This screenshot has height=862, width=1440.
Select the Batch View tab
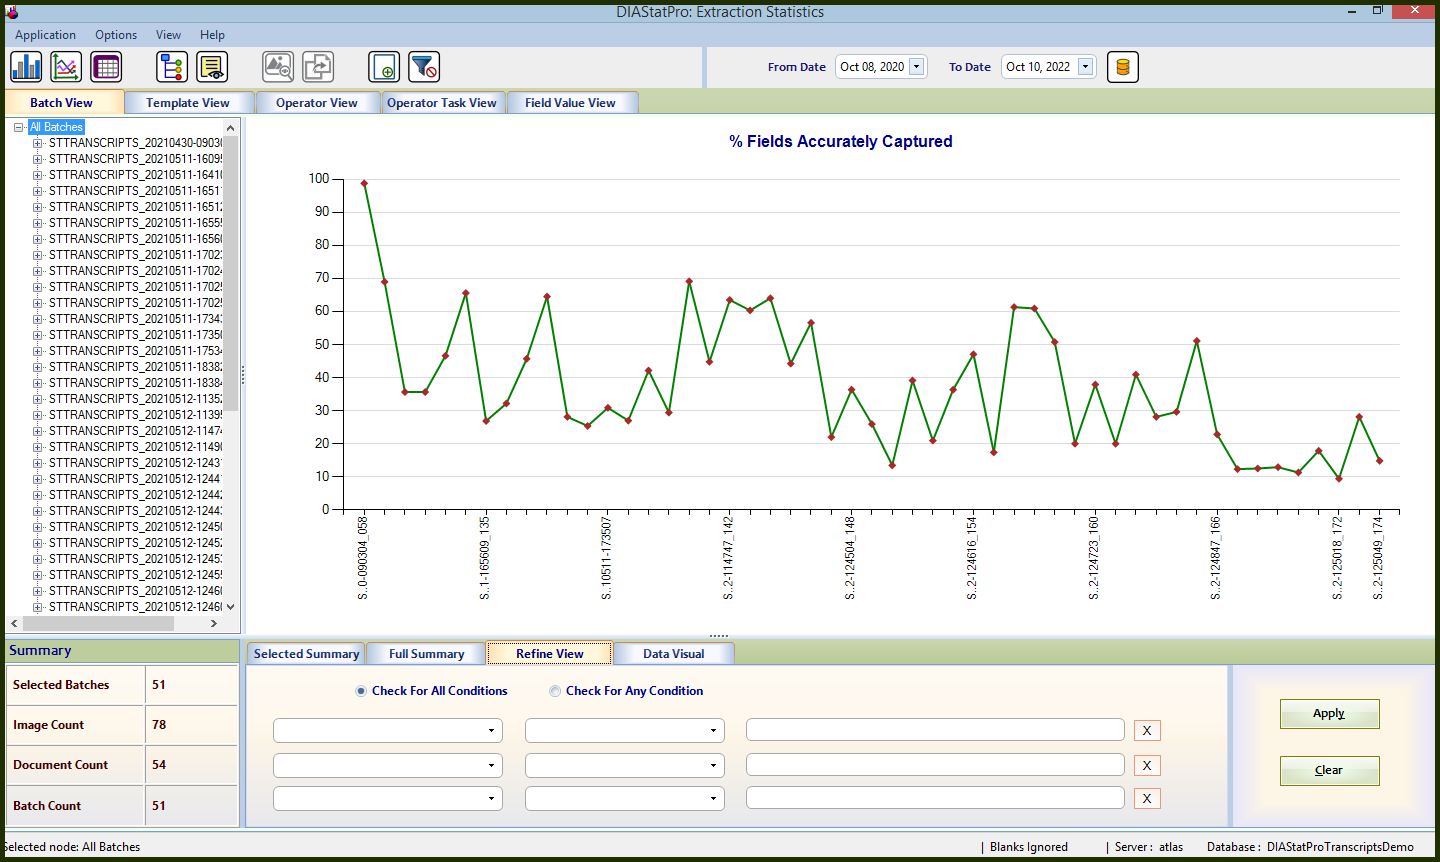click(x=62, y=103)
